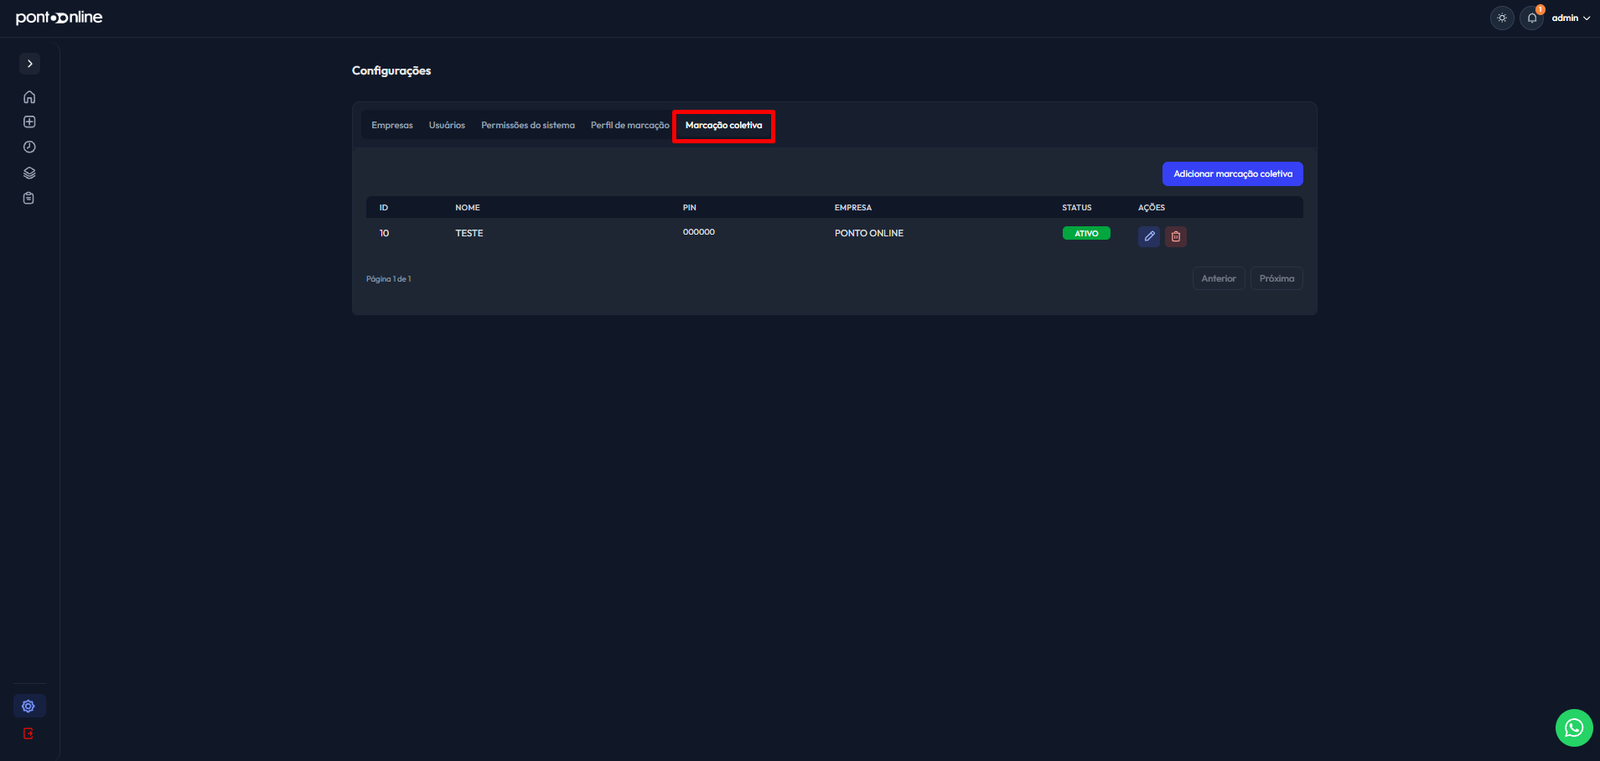Image resolution: width=1600 pixels, height=761 pixels.
Task: Click the 000000 PIN value
Action: 699,232
